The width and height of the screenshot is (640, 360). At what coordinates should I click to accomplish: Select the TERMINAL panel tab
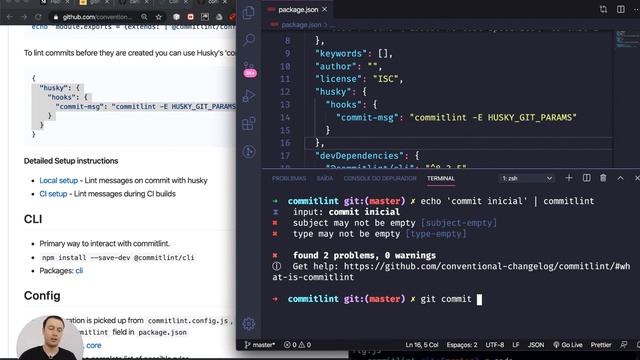tap(441, 178)
